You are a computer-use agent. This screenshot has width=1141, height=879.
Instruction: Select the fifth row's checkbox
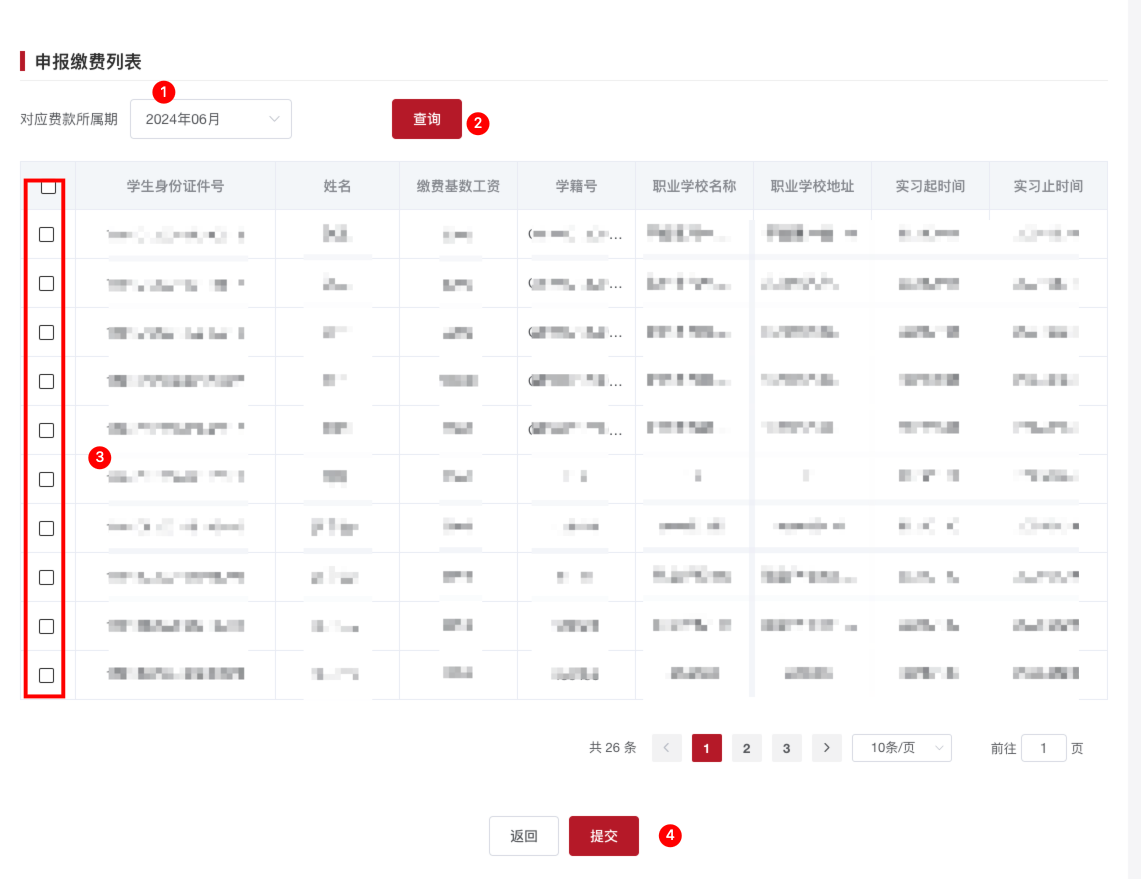tap(47, 430)
